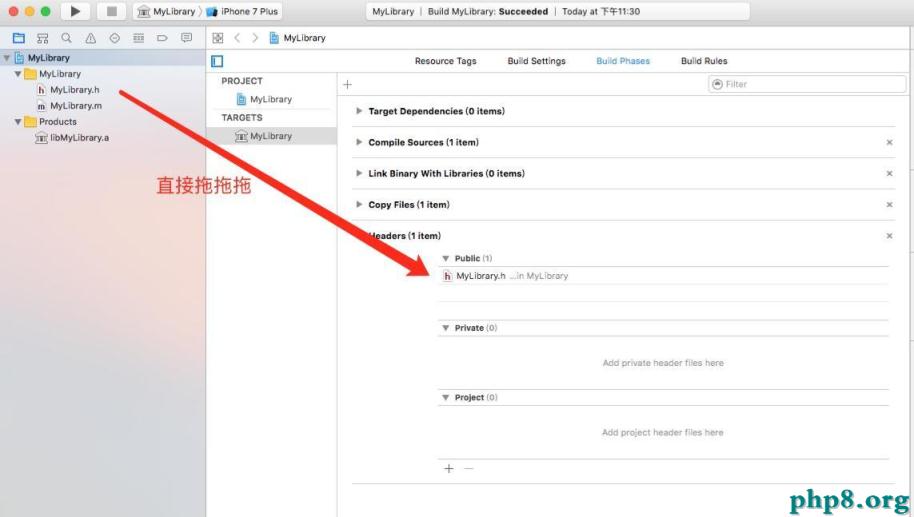Remove selected header with minus button
Image resolution: width=914 pixels, height=517 pixels.
click(x=469, y=469)
